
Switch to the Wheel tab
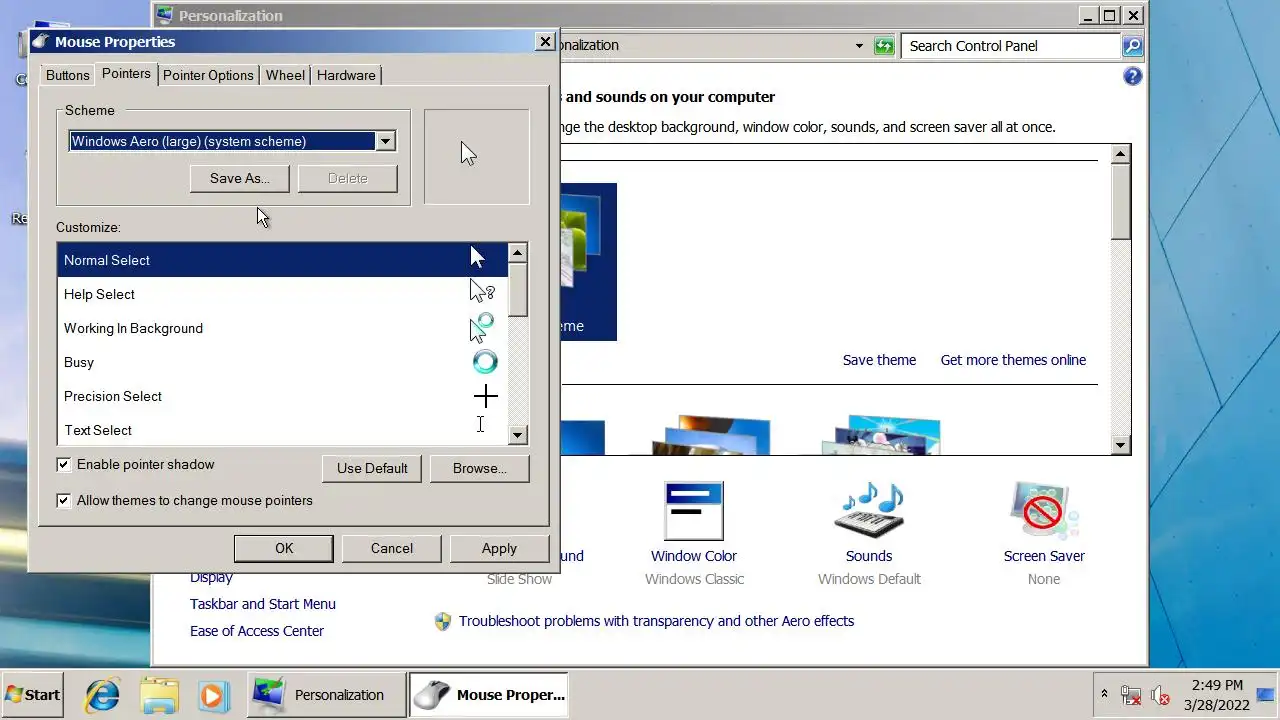point(285,75)
